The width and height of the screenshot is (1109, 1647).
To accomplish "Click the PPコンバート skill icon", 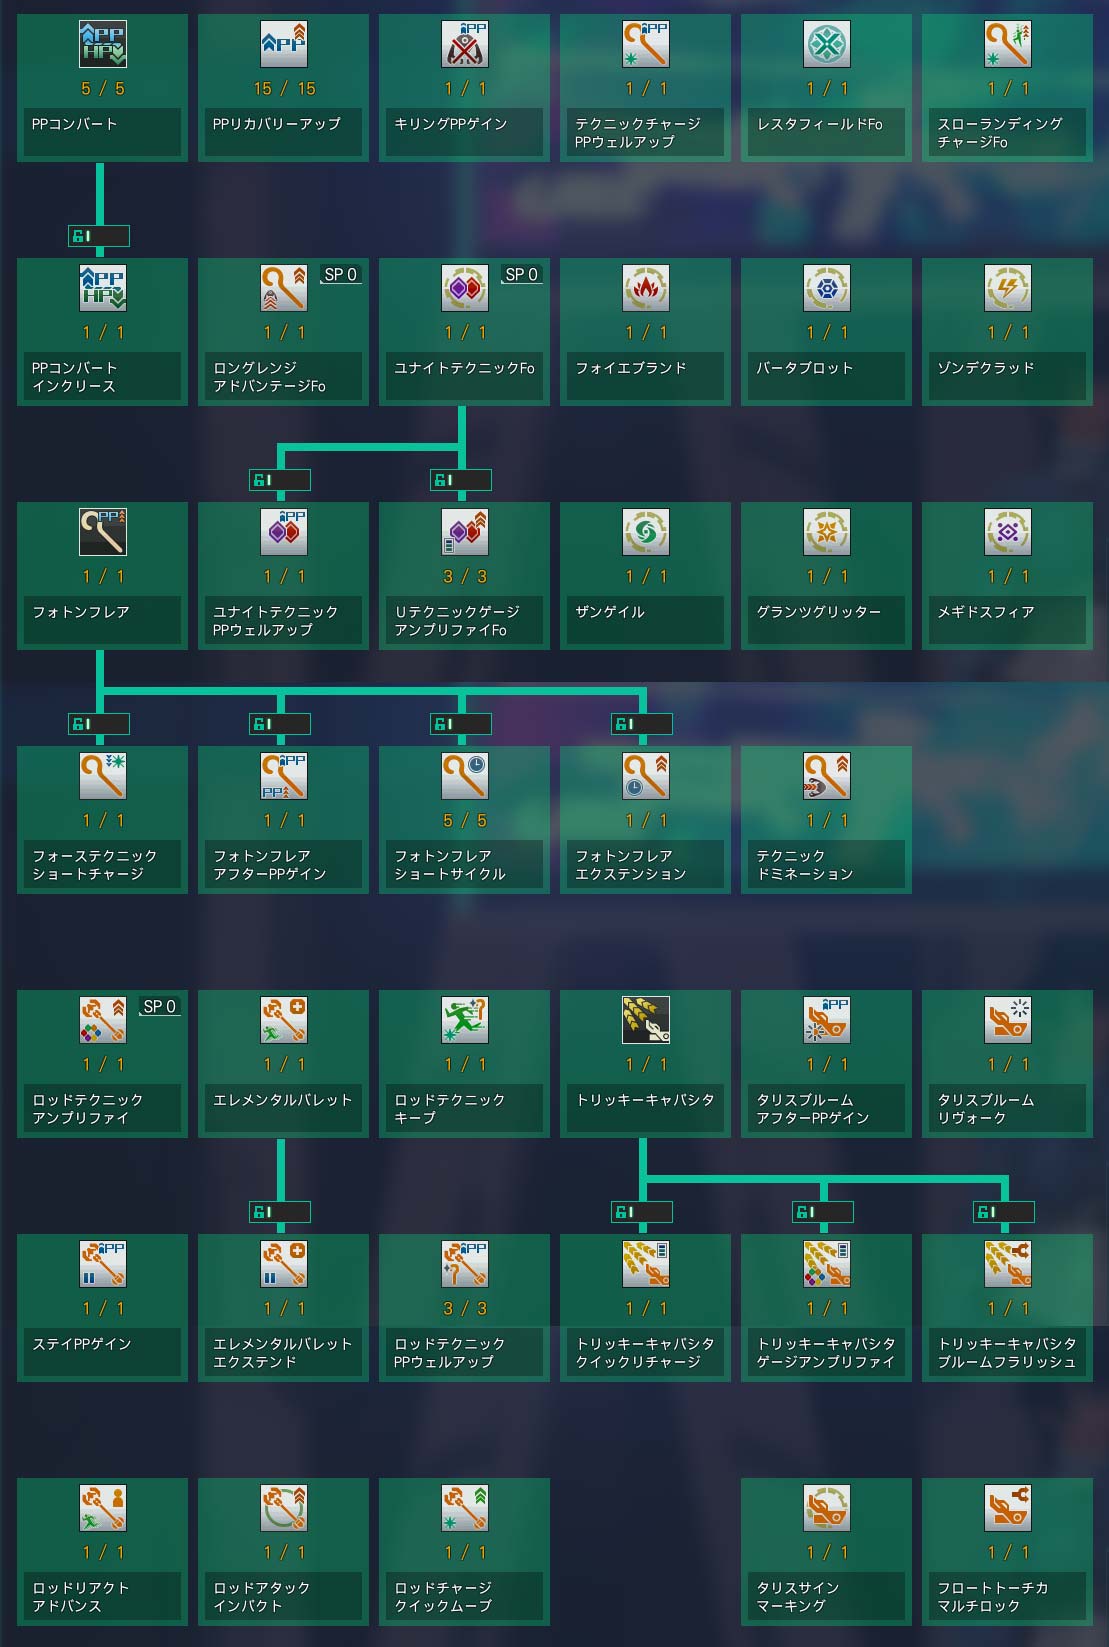I will tap(102, 44).
